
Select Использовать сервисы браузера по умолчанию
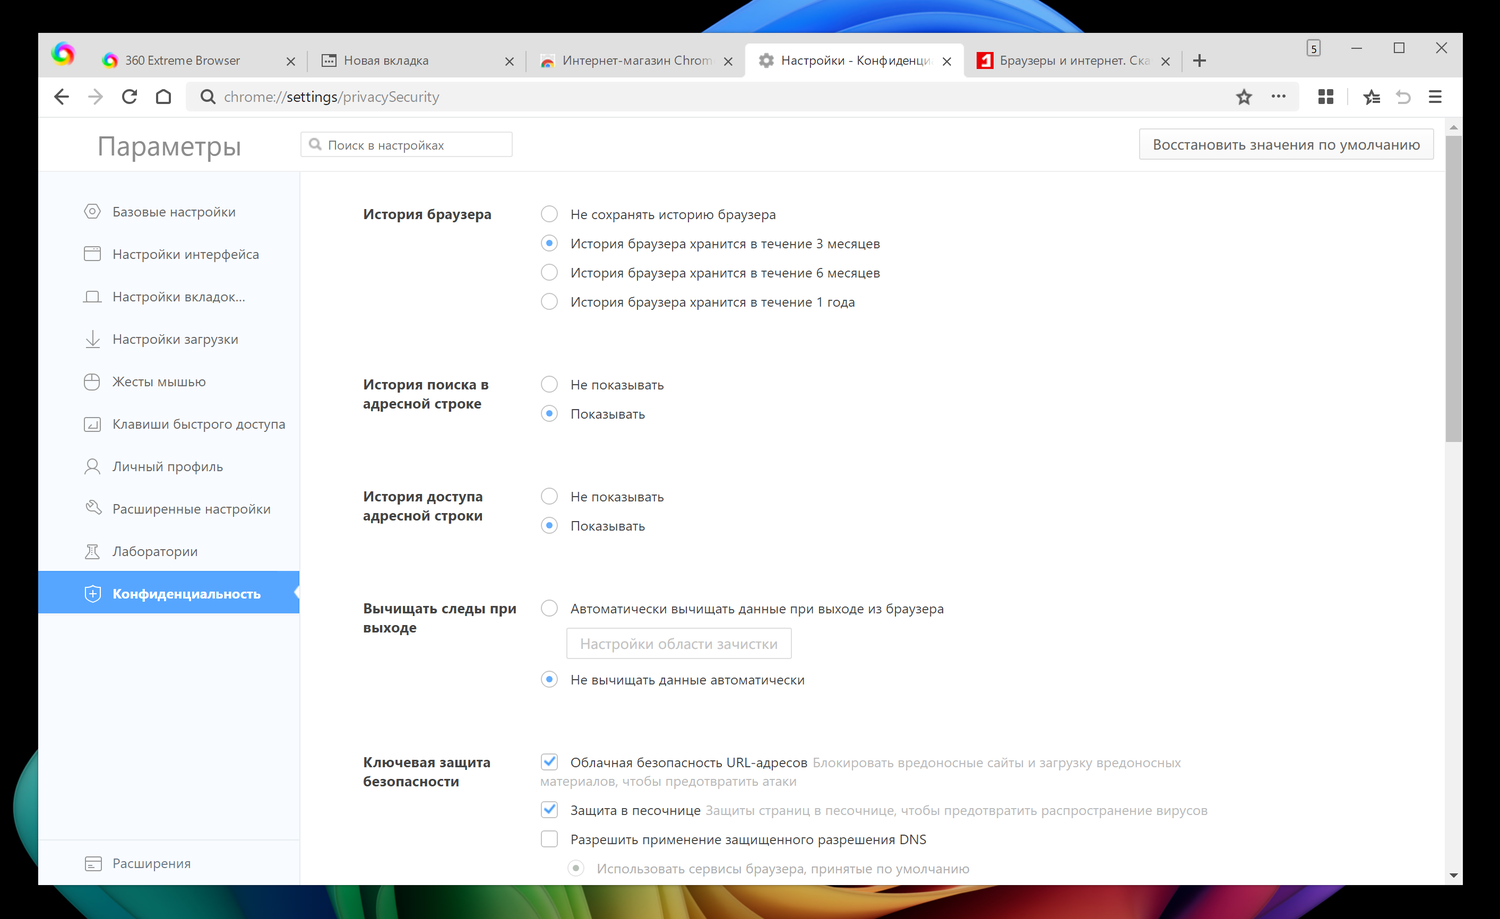(x=576, y=868)
